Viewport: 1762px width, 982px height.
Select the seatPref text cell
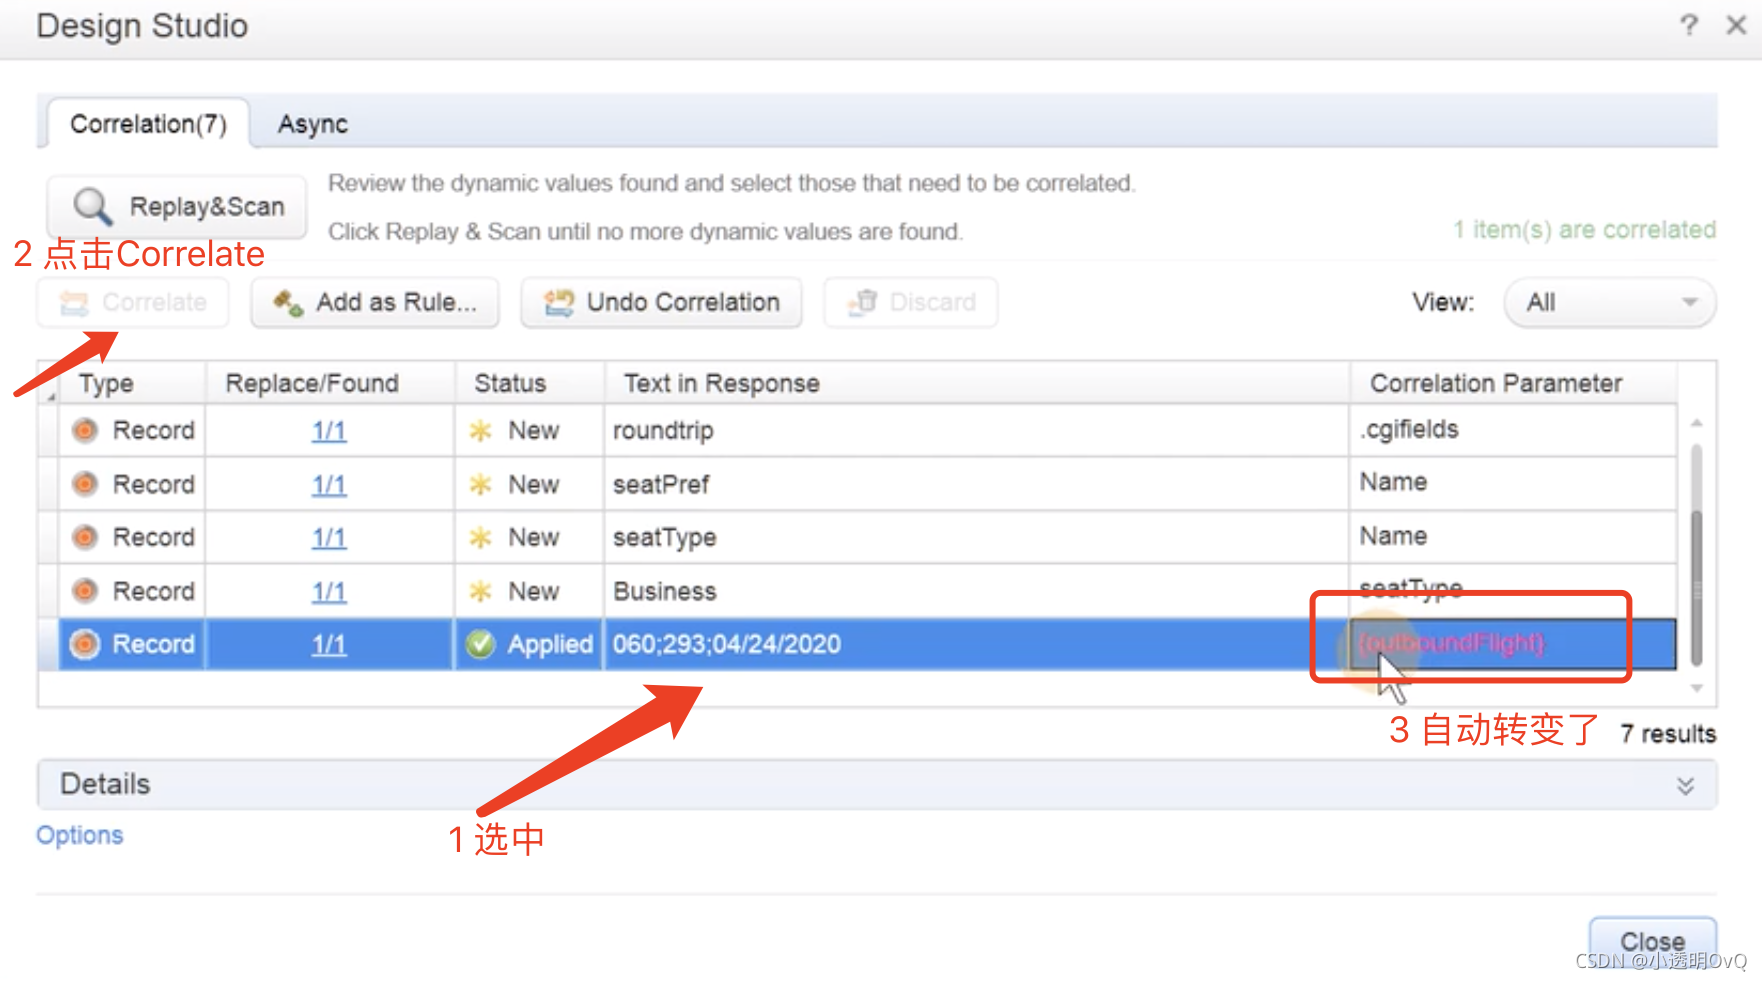pyautogui.click(x=977, y=484)
